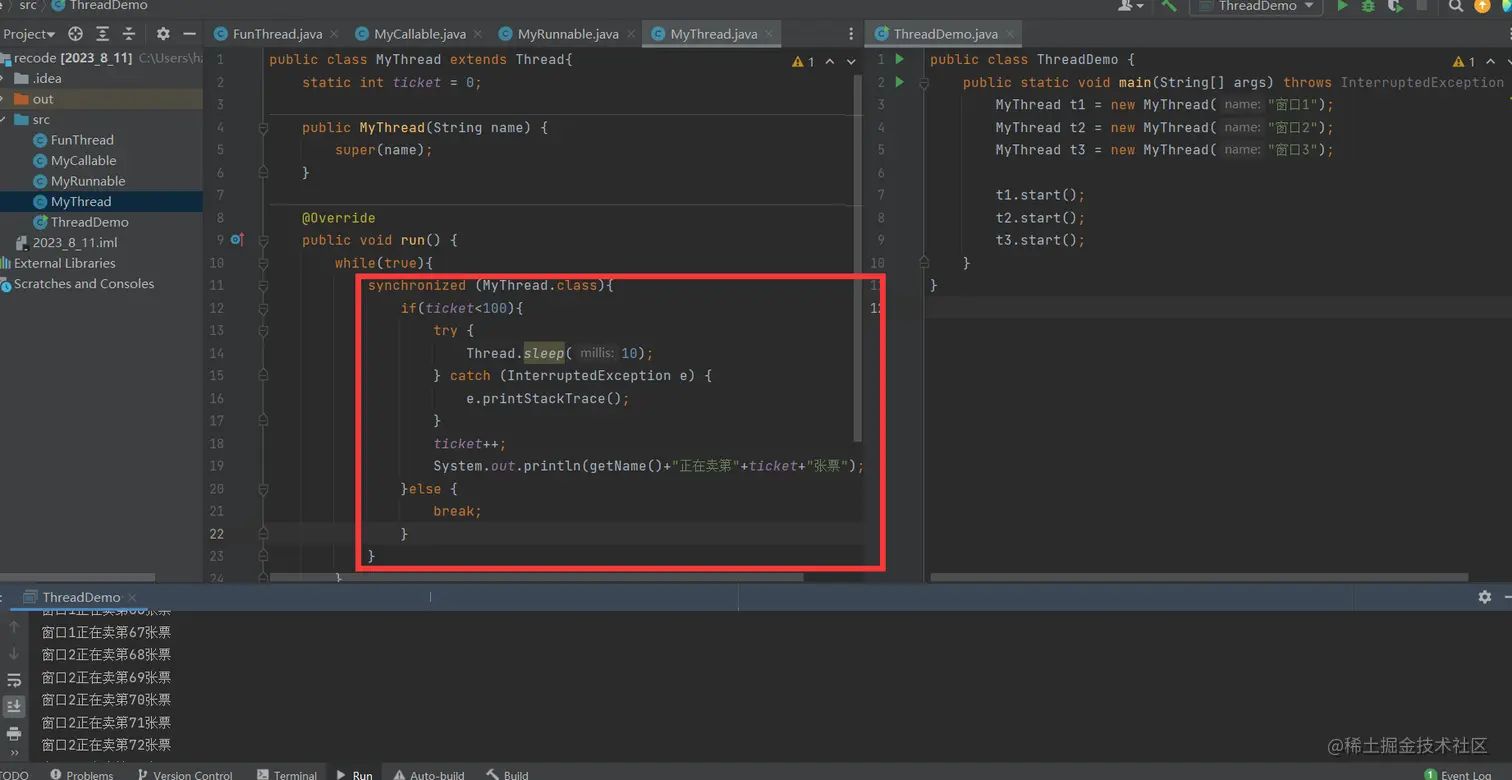Close the ThreadDemo.java tab
This screenshot has height=780, width=1512.
(1008, 34)
